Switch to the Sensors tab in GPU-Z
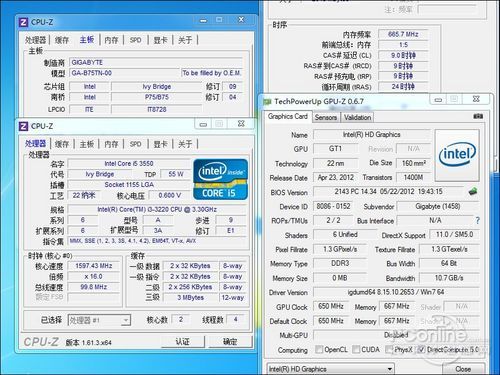500x375 pixels. click(326, 117)
